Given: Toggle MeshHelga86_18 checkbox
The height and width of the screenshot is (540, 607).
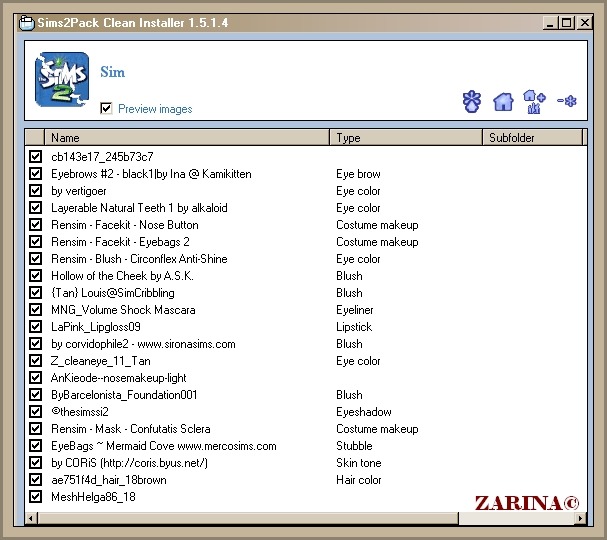Looking at the screenshot, I should coord(36,497).
